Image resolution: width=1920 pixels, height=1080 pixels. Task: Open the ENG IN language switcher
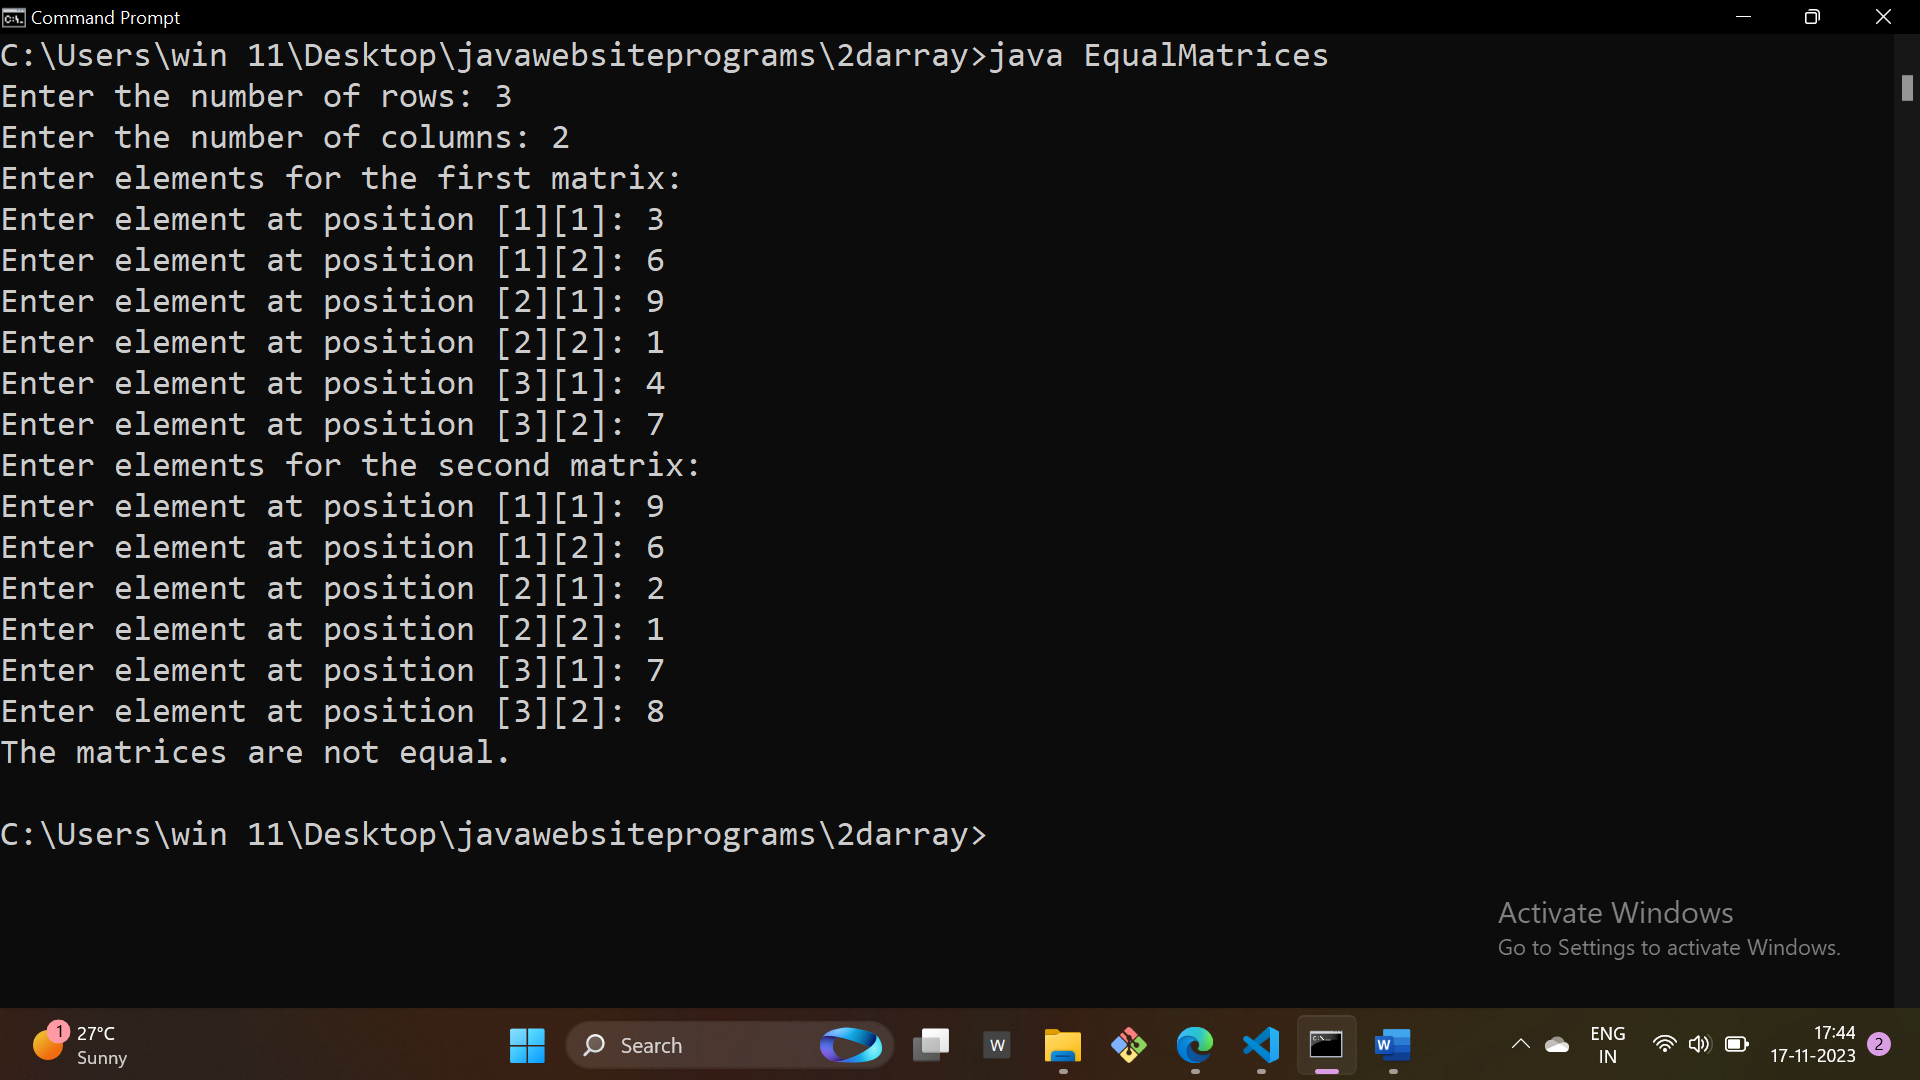click(1607, 1045)
